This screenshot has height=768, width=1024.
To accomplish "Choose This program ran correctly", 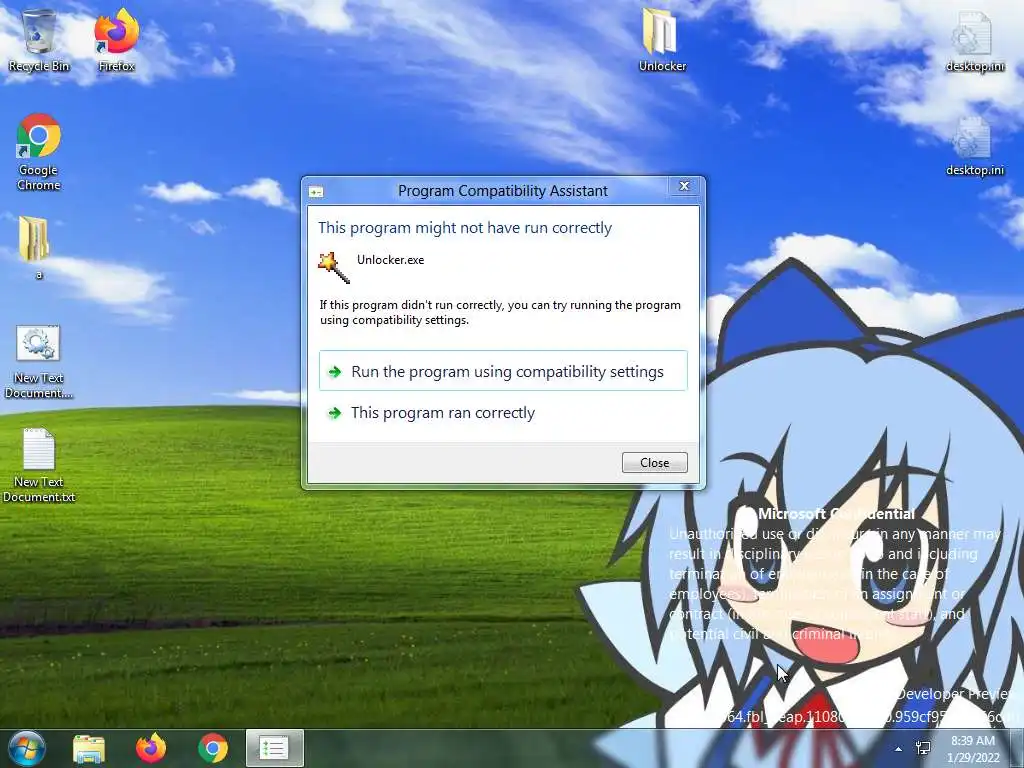I will 503,413.
